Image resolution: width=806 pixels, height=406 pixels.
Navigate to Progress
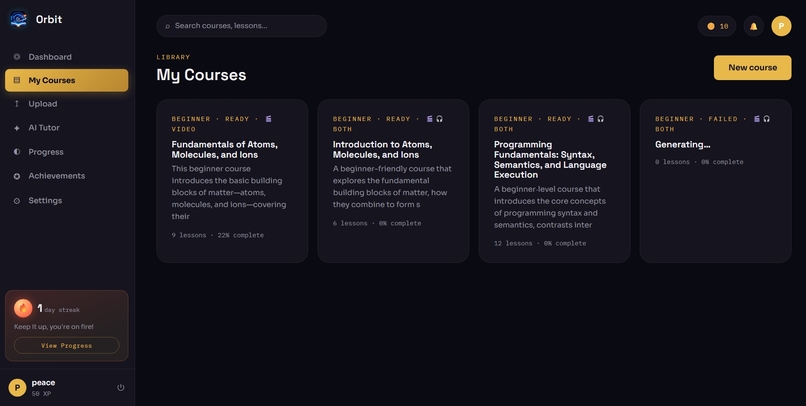click(67, 152)
